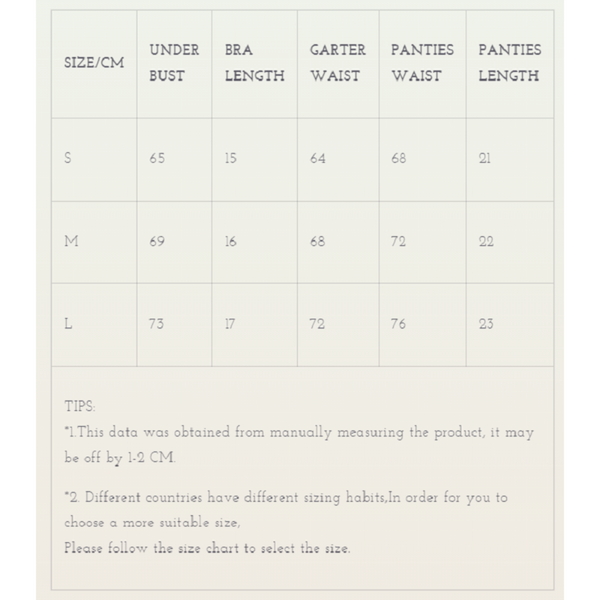Click garter waist value 72
This screenshot has height=600, width=600.
pyautogui.click(x=317, y=324)
